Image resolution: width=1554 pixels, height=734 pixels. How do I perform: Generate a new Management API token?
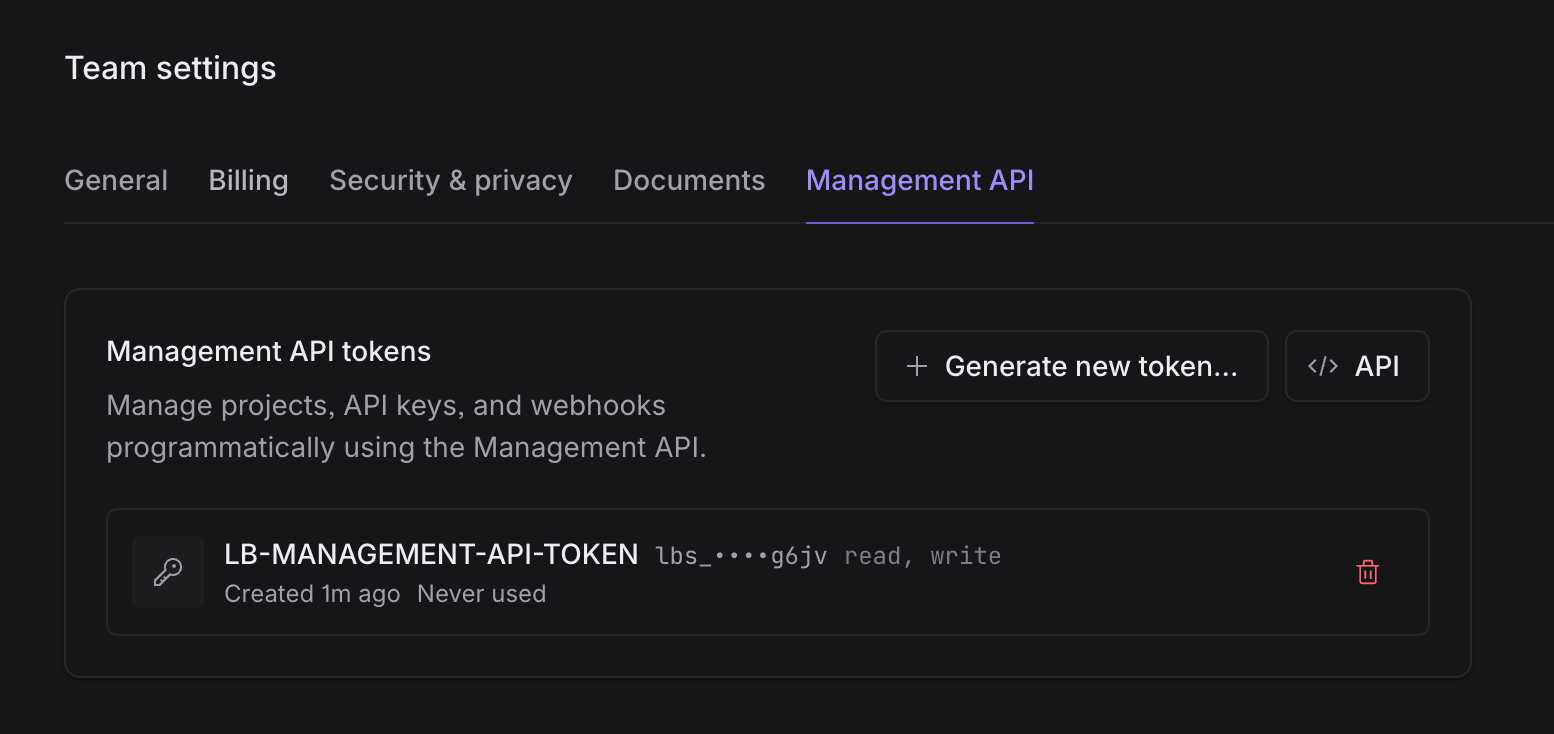tap(1071, 366)
